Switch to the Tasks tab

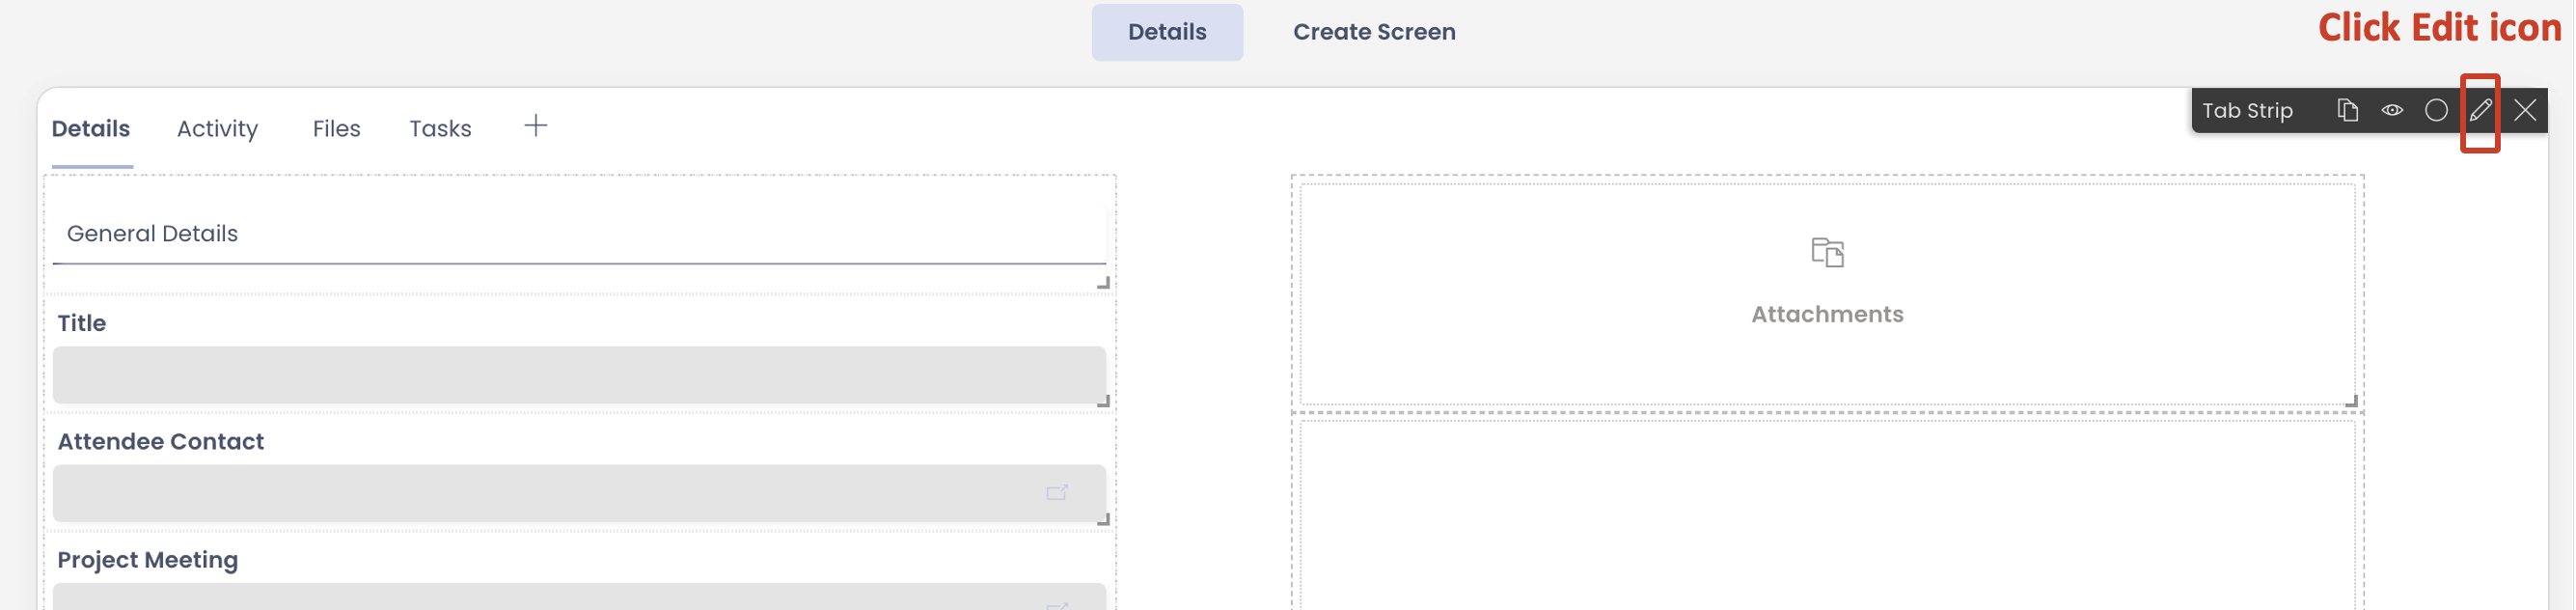coord(440,129)
